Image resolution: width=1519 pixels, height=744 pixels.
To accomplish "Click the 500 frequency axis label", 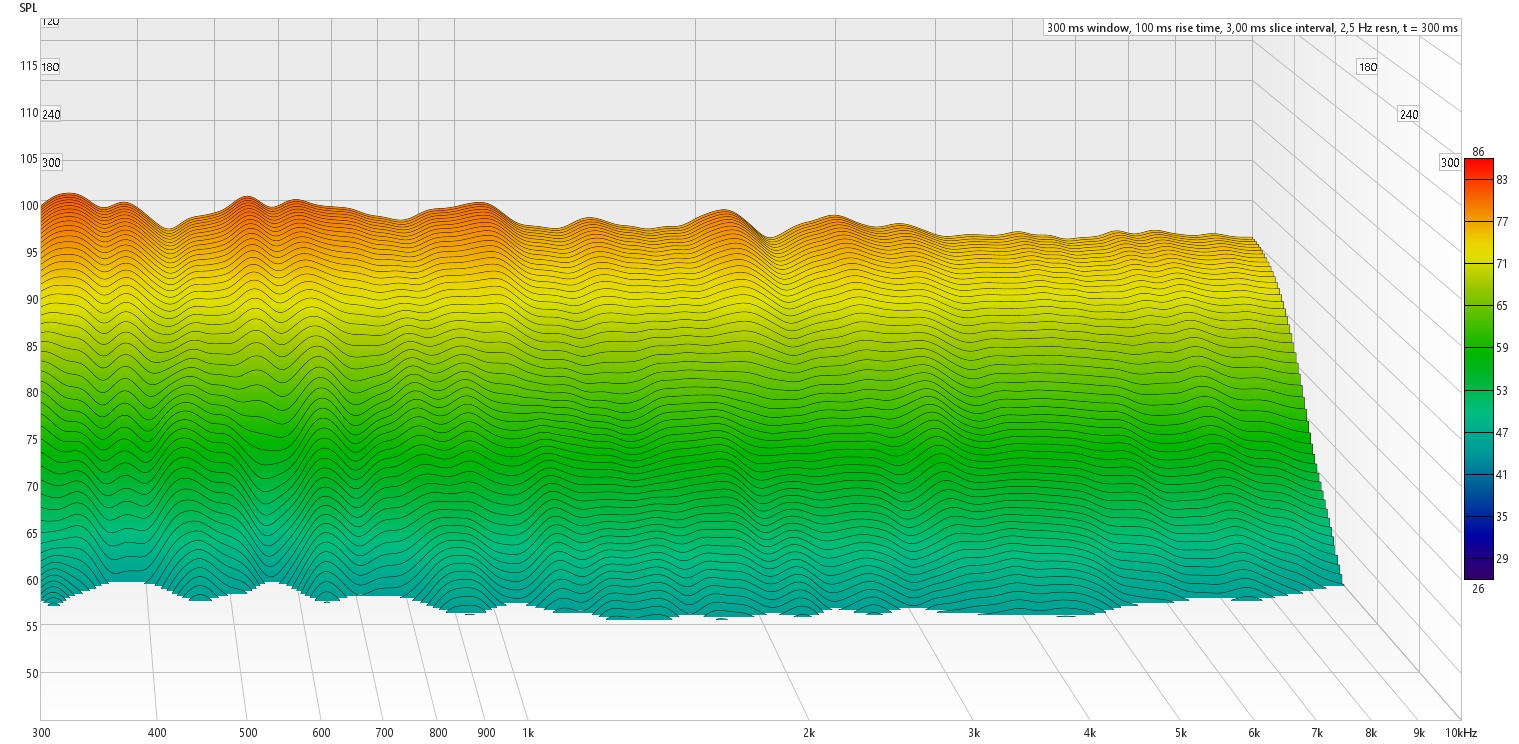I will point(248,733).
